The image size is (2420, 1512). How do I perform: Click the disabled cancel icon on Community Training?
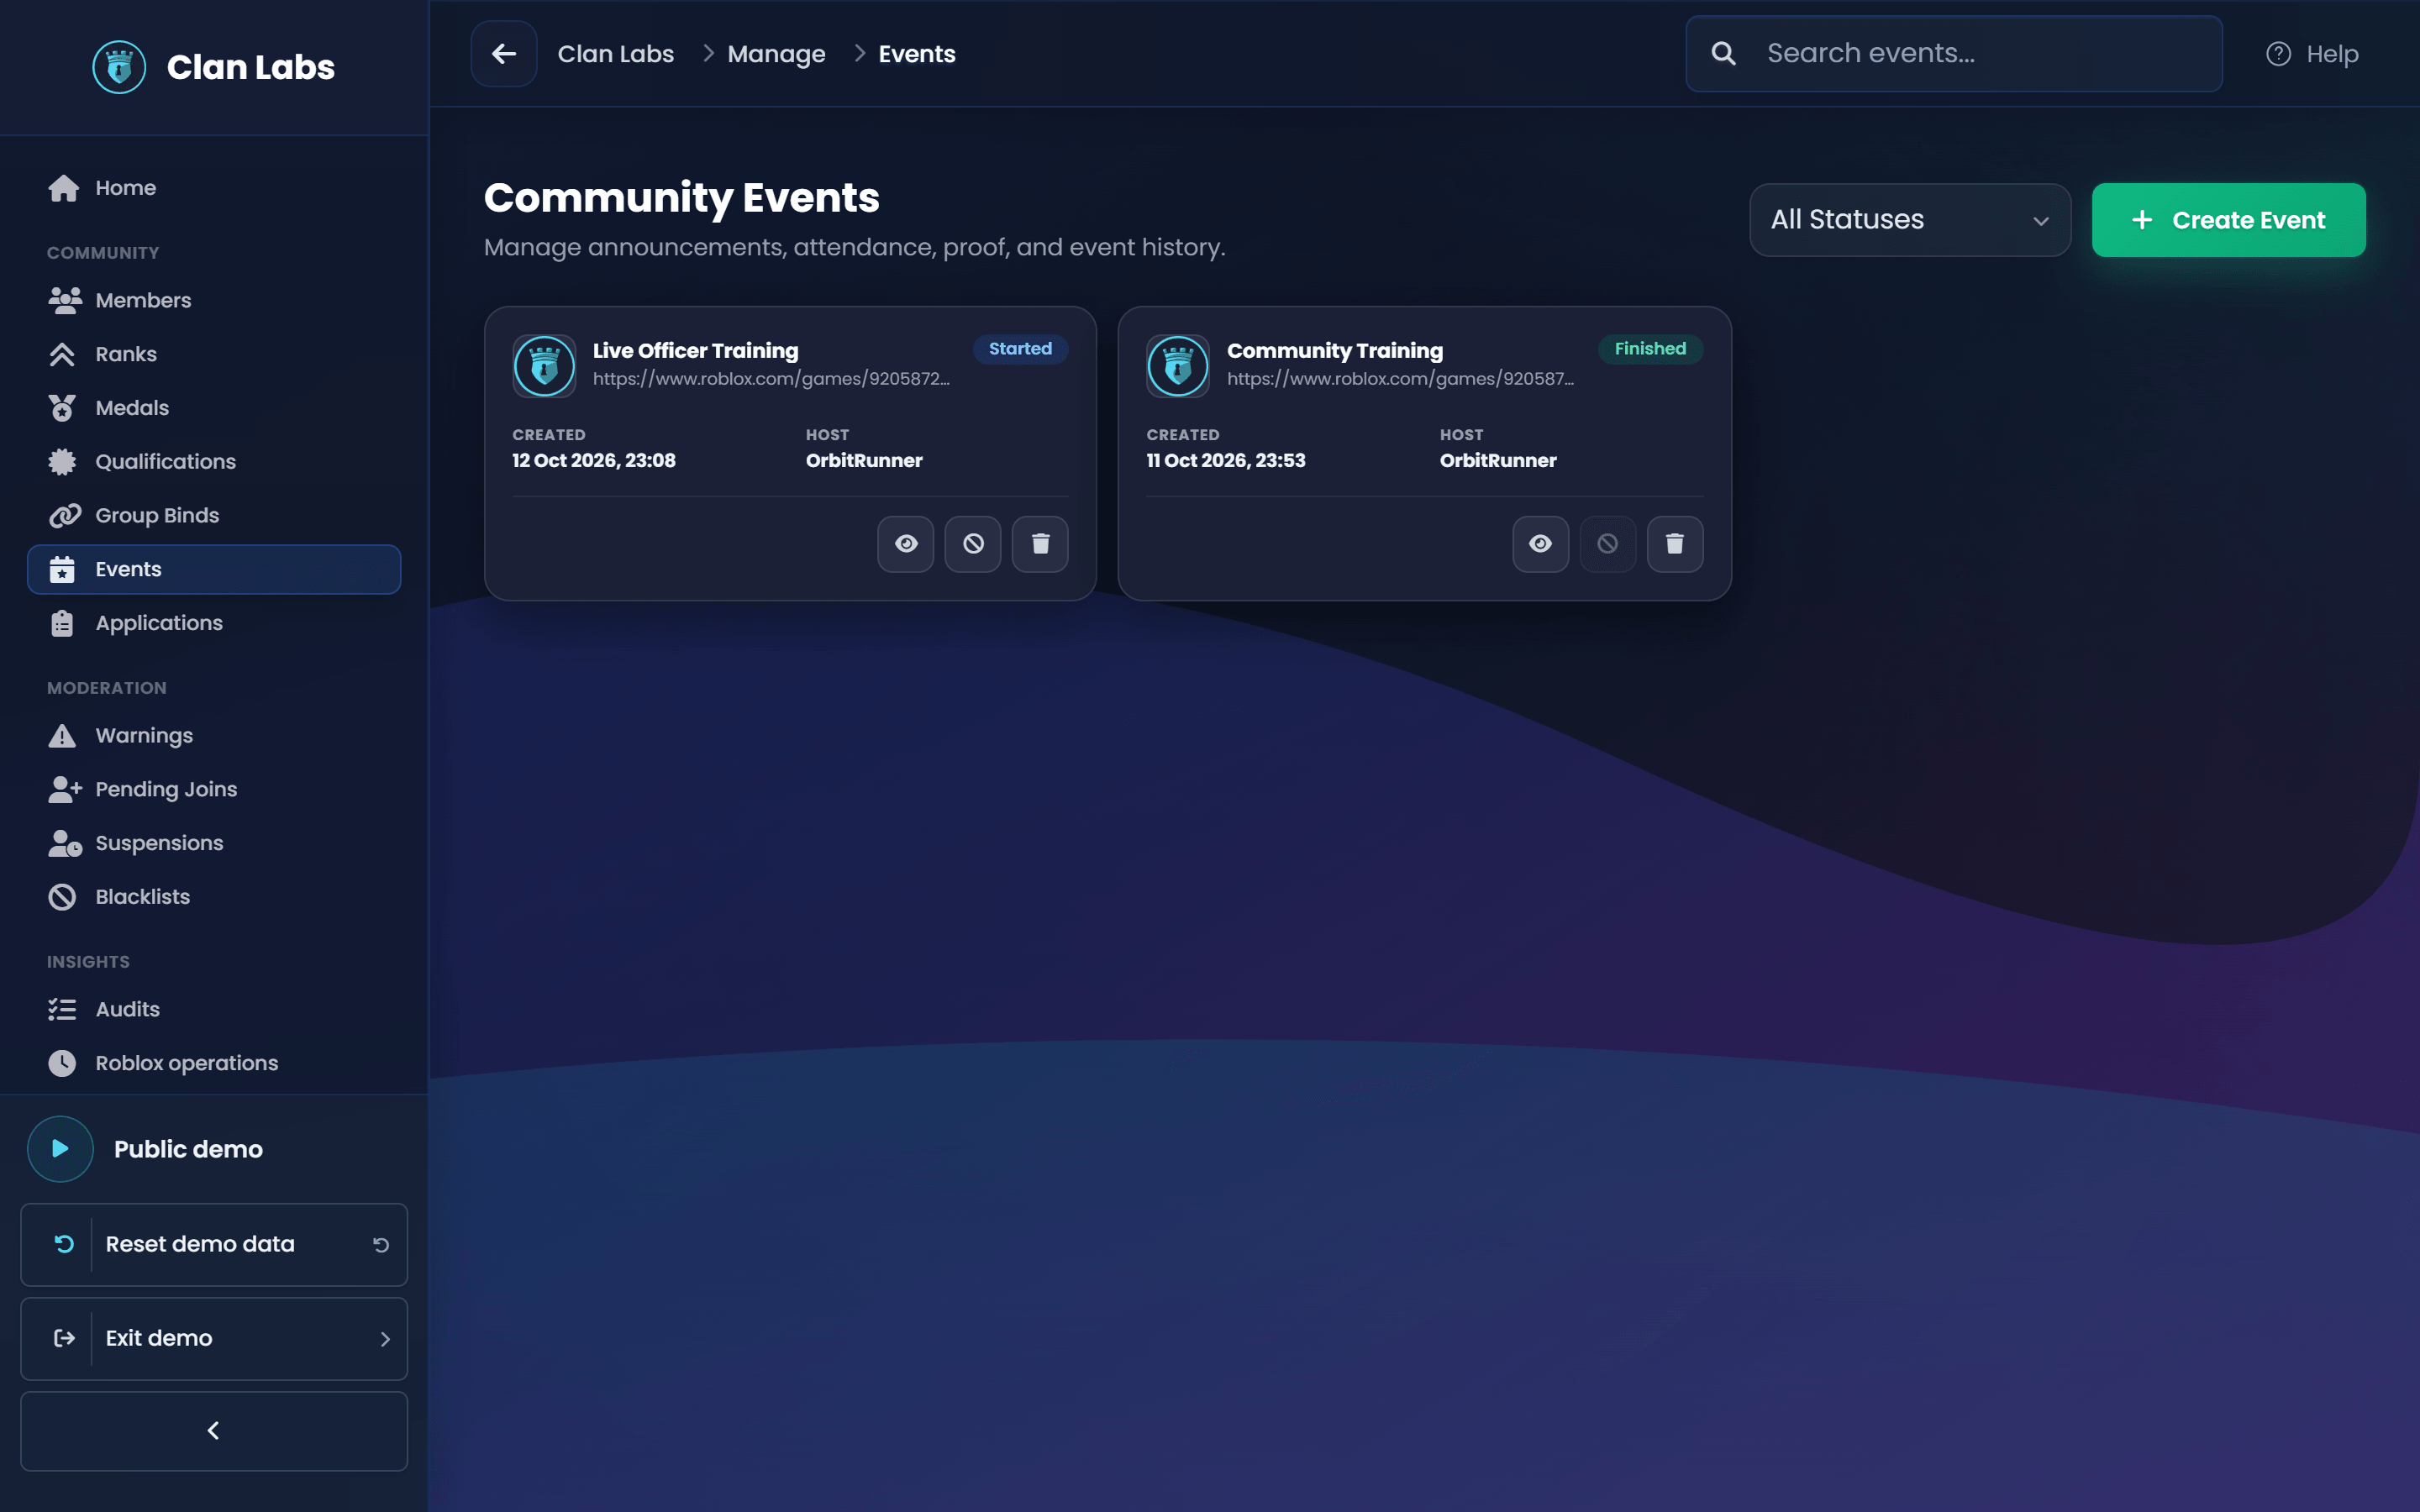(1608, 544)
